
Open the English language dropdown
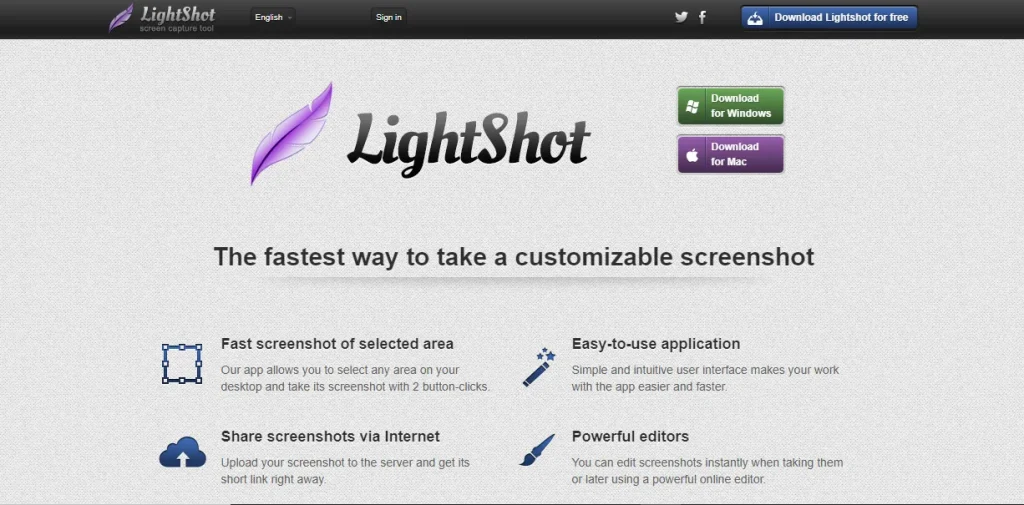[273, 18]
